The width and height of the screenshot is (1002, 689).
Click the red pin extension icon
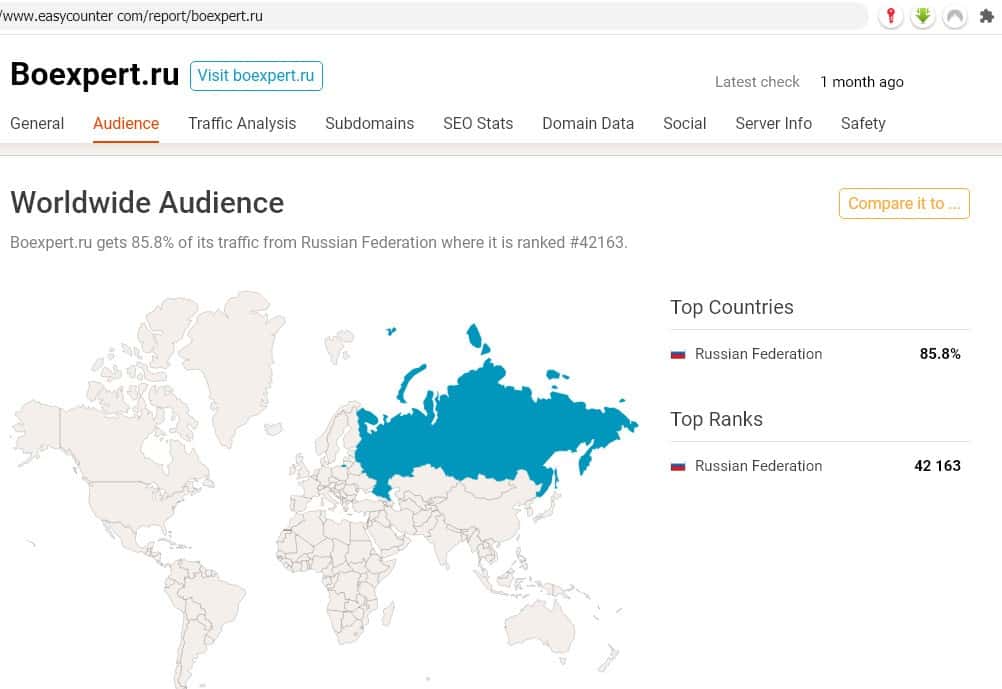890,16
